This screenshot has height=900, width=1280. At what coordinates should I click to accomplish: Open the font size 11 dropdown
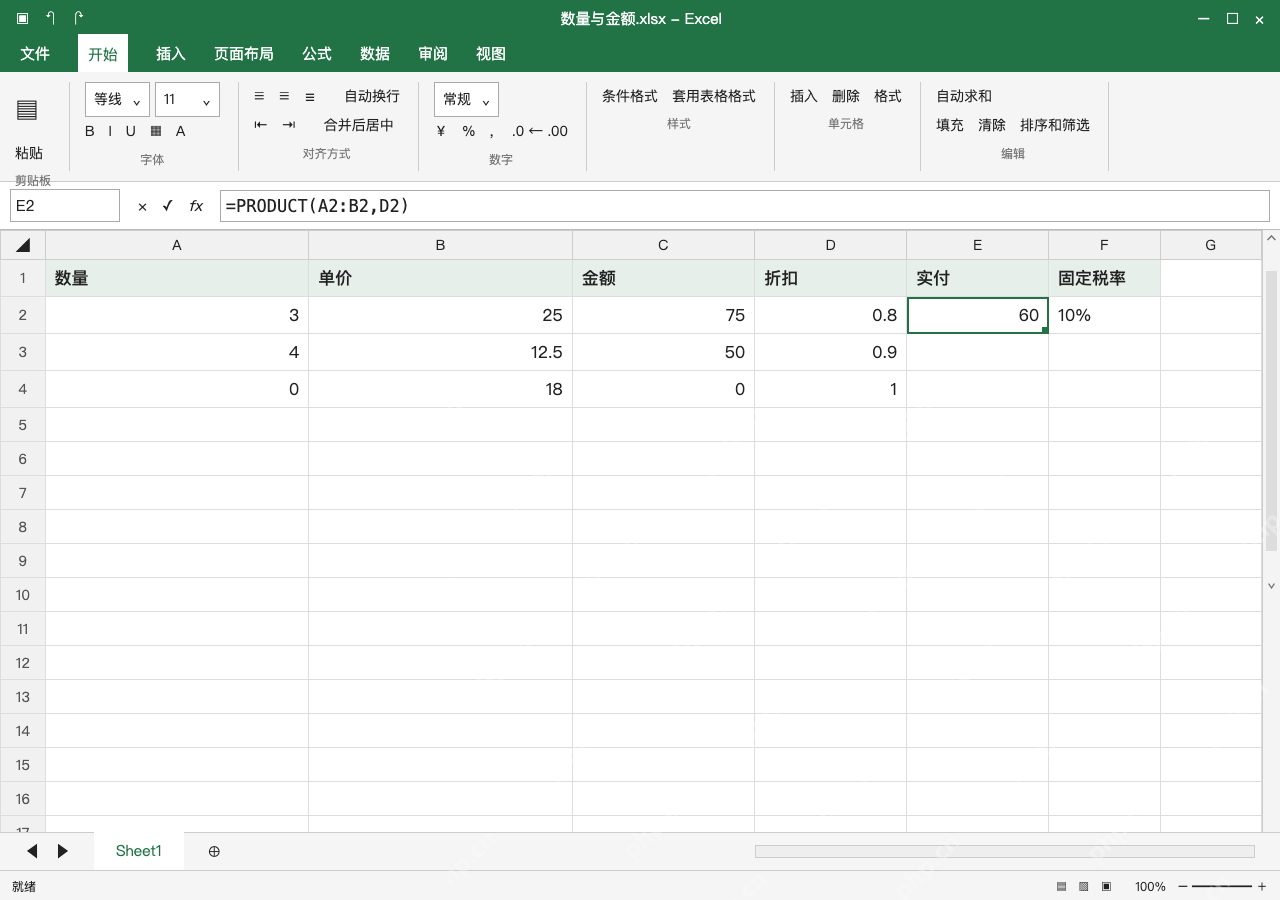point(187,100)
